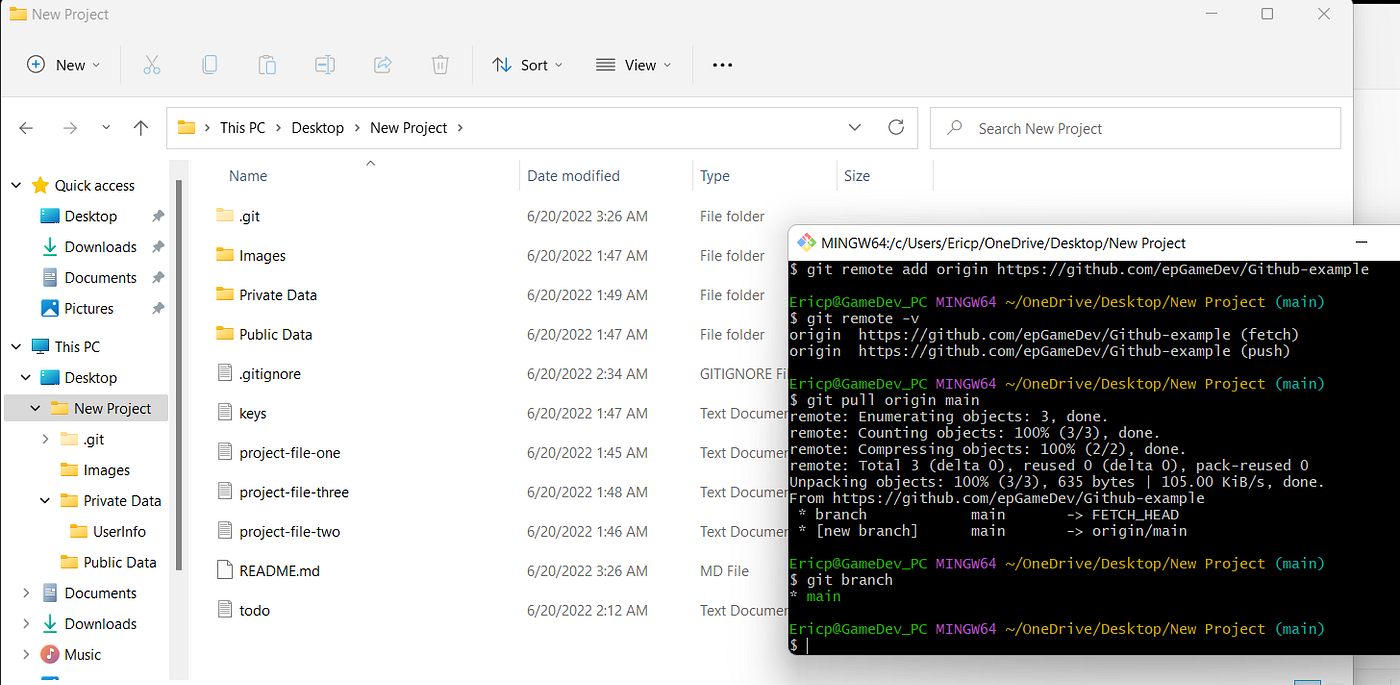1400x685 pixels.
Task: Go back with the back navigation button
Action: pyautogui.click(x=25, y=127)
